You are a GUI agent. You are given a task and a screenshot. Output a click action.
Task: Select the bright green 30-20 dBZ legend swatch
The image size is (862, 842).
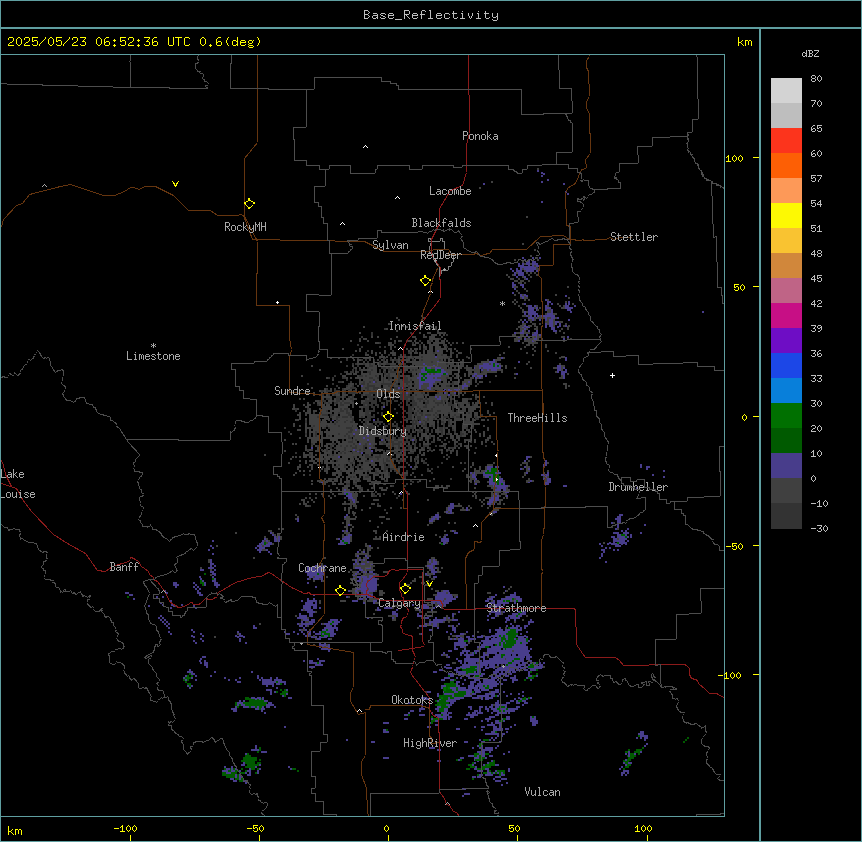[786, 416]
